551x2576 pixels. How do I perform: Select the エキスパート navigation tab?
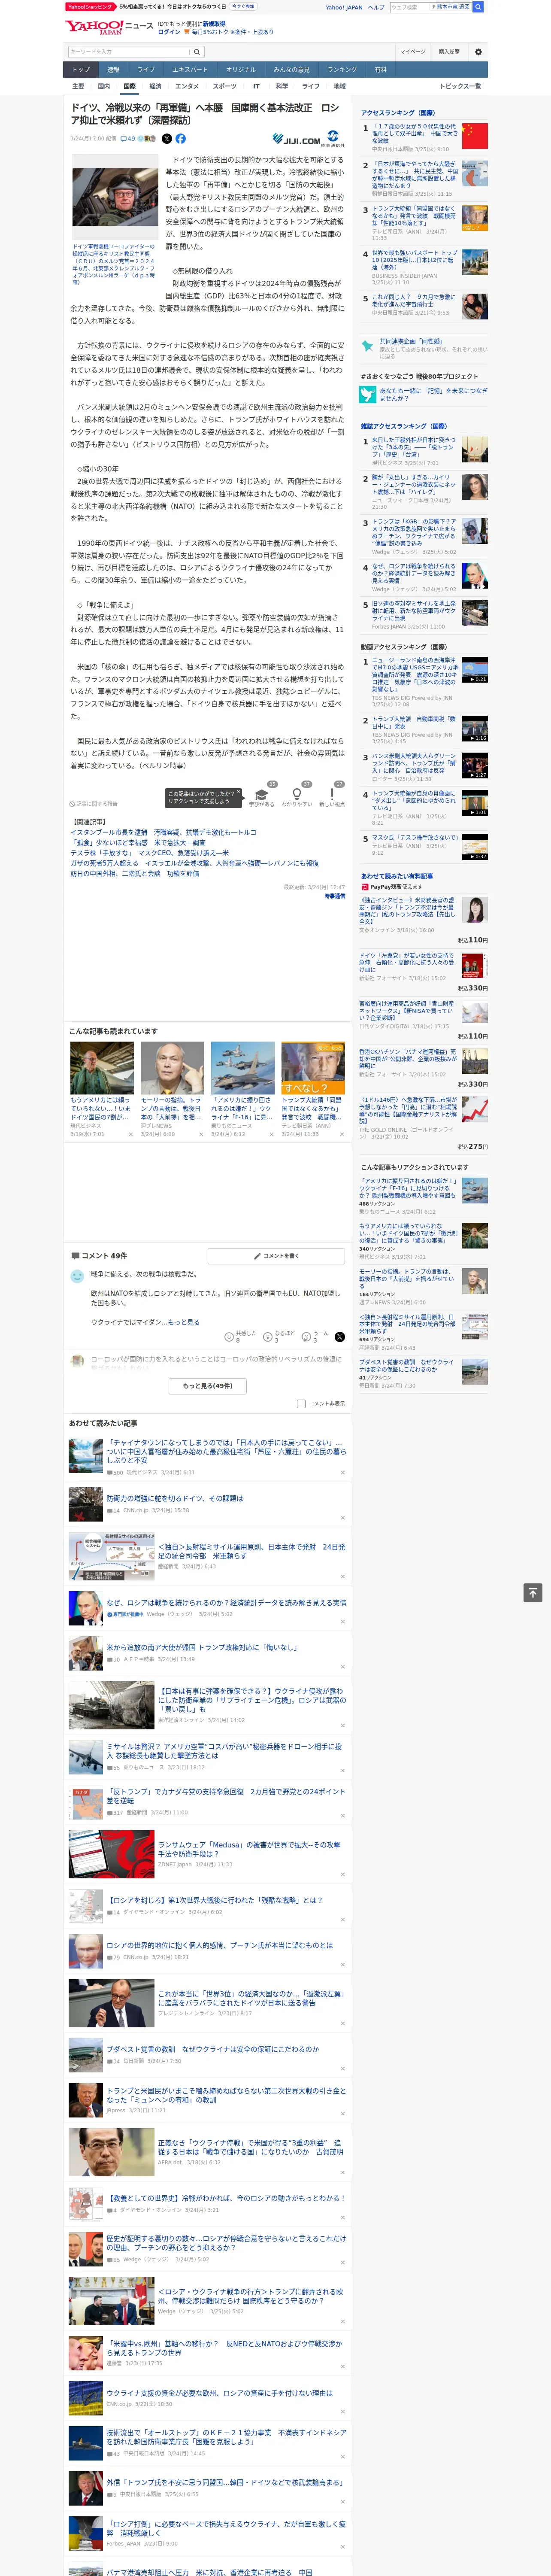click(190, 69)
